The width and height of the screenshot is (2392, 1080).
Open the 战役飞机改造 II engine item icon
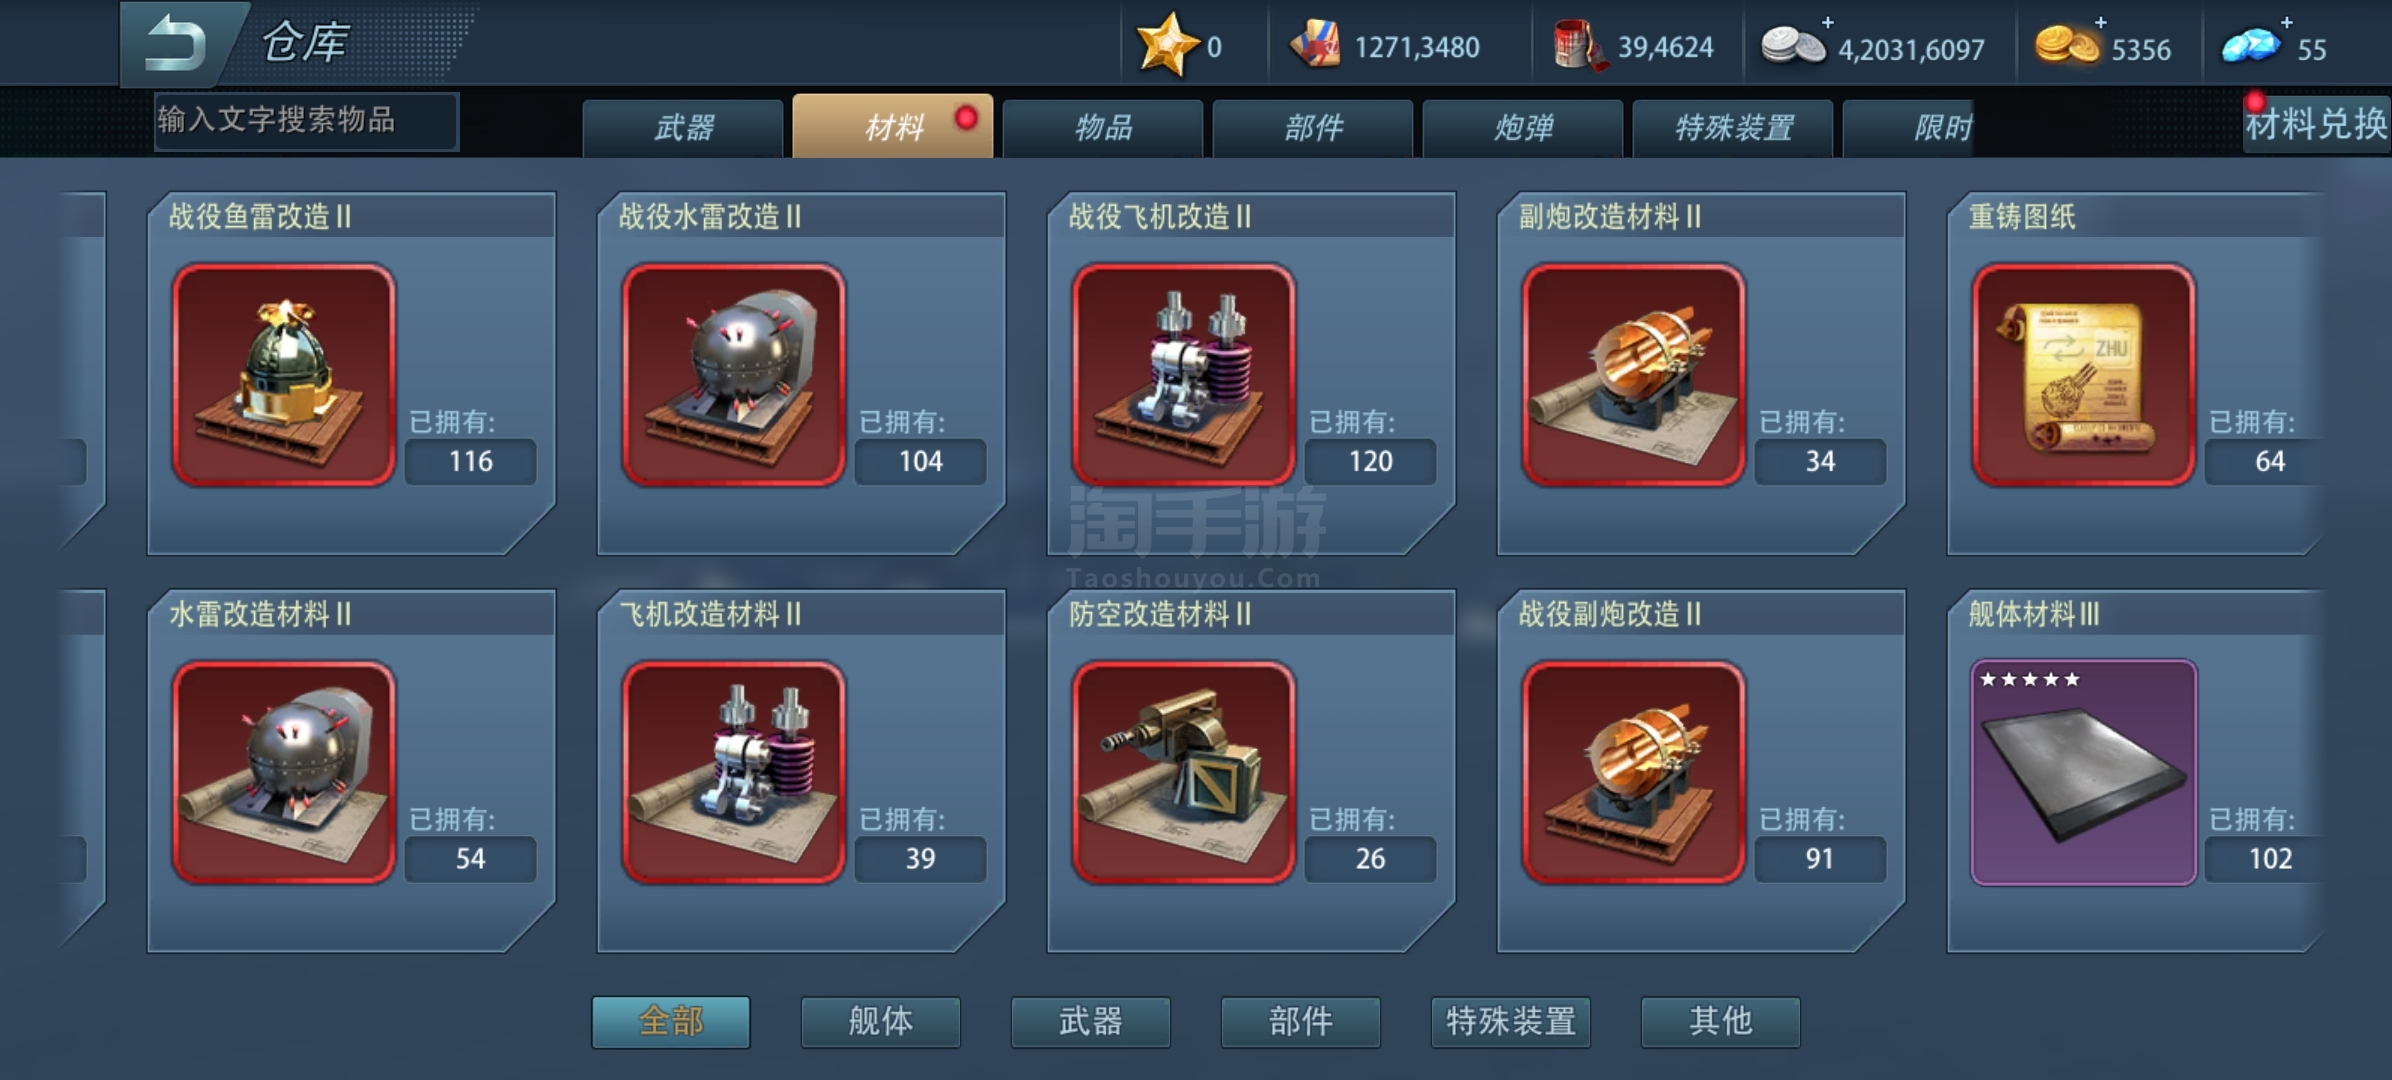point(1184,375)
